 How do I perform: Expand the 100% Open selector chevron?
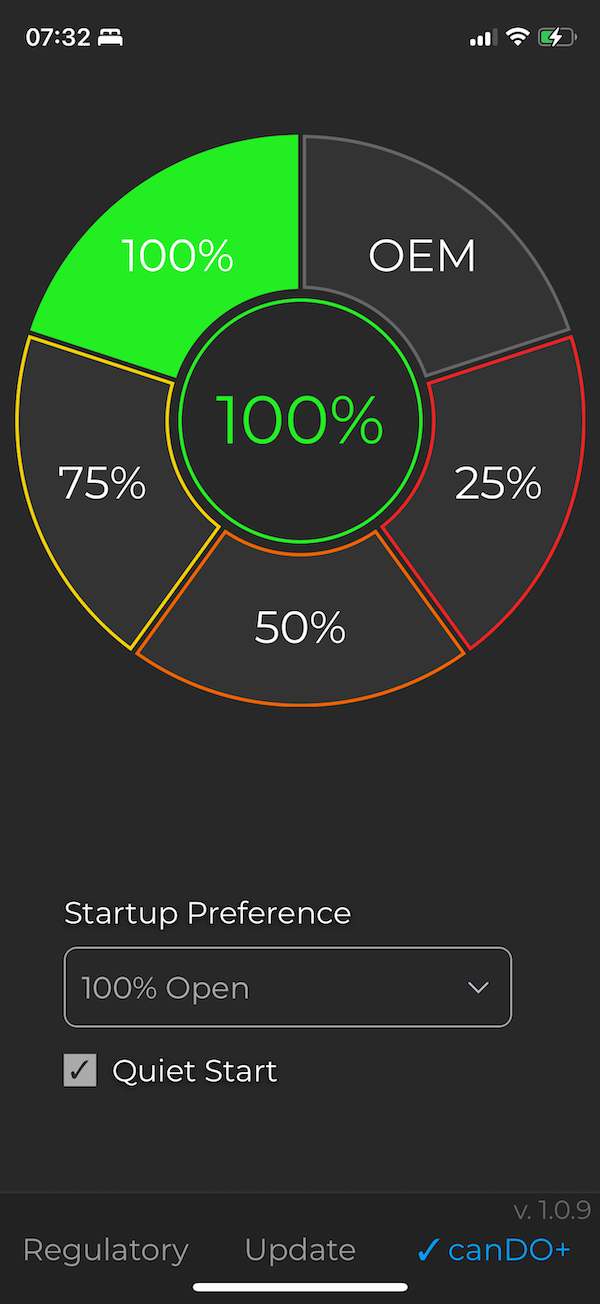pyautogui.click(x=479, y=987)
